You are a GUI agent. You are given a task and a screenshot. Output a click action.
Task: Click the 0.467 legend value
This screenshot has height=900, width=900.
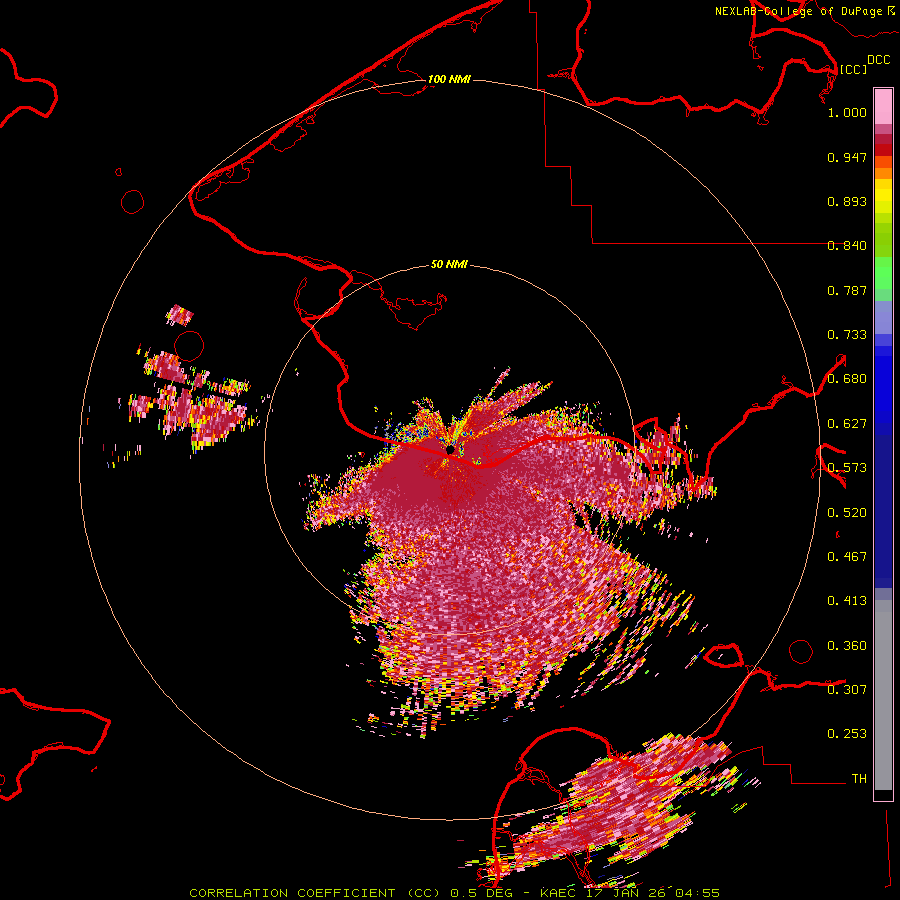(847, 557)
